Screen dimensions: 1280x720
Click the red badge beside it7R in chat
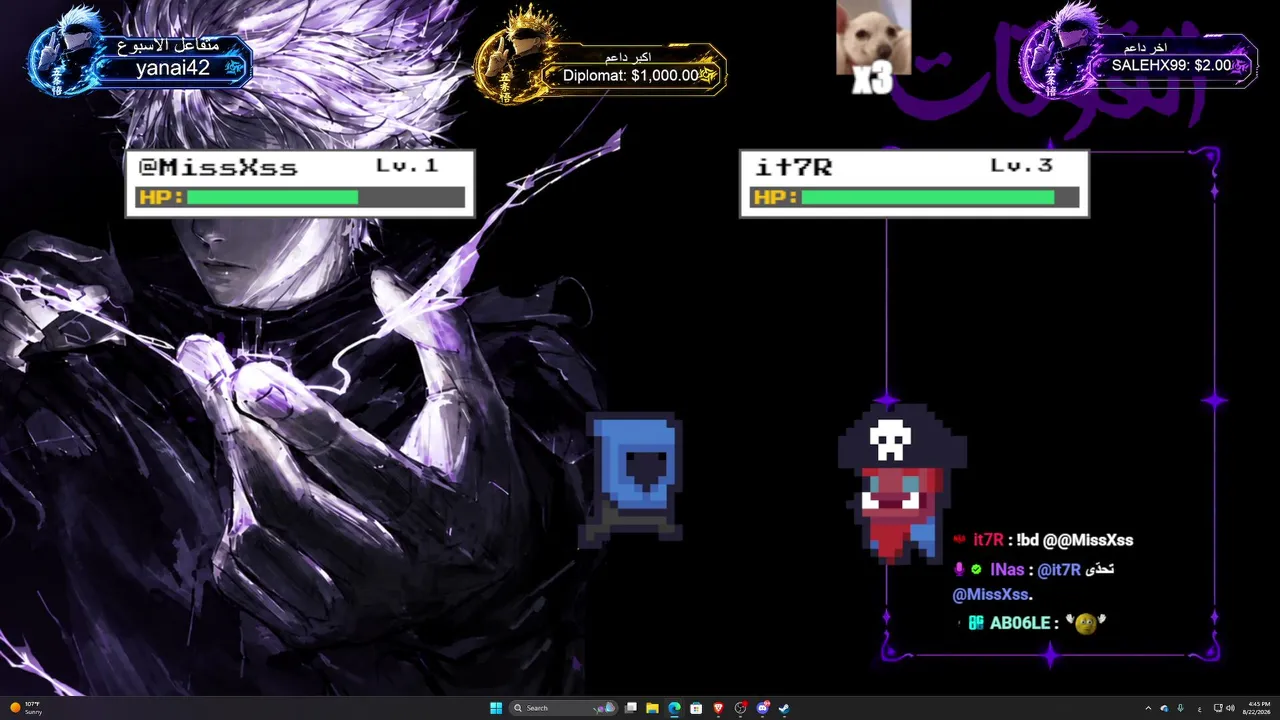click(x=959, y=540)
